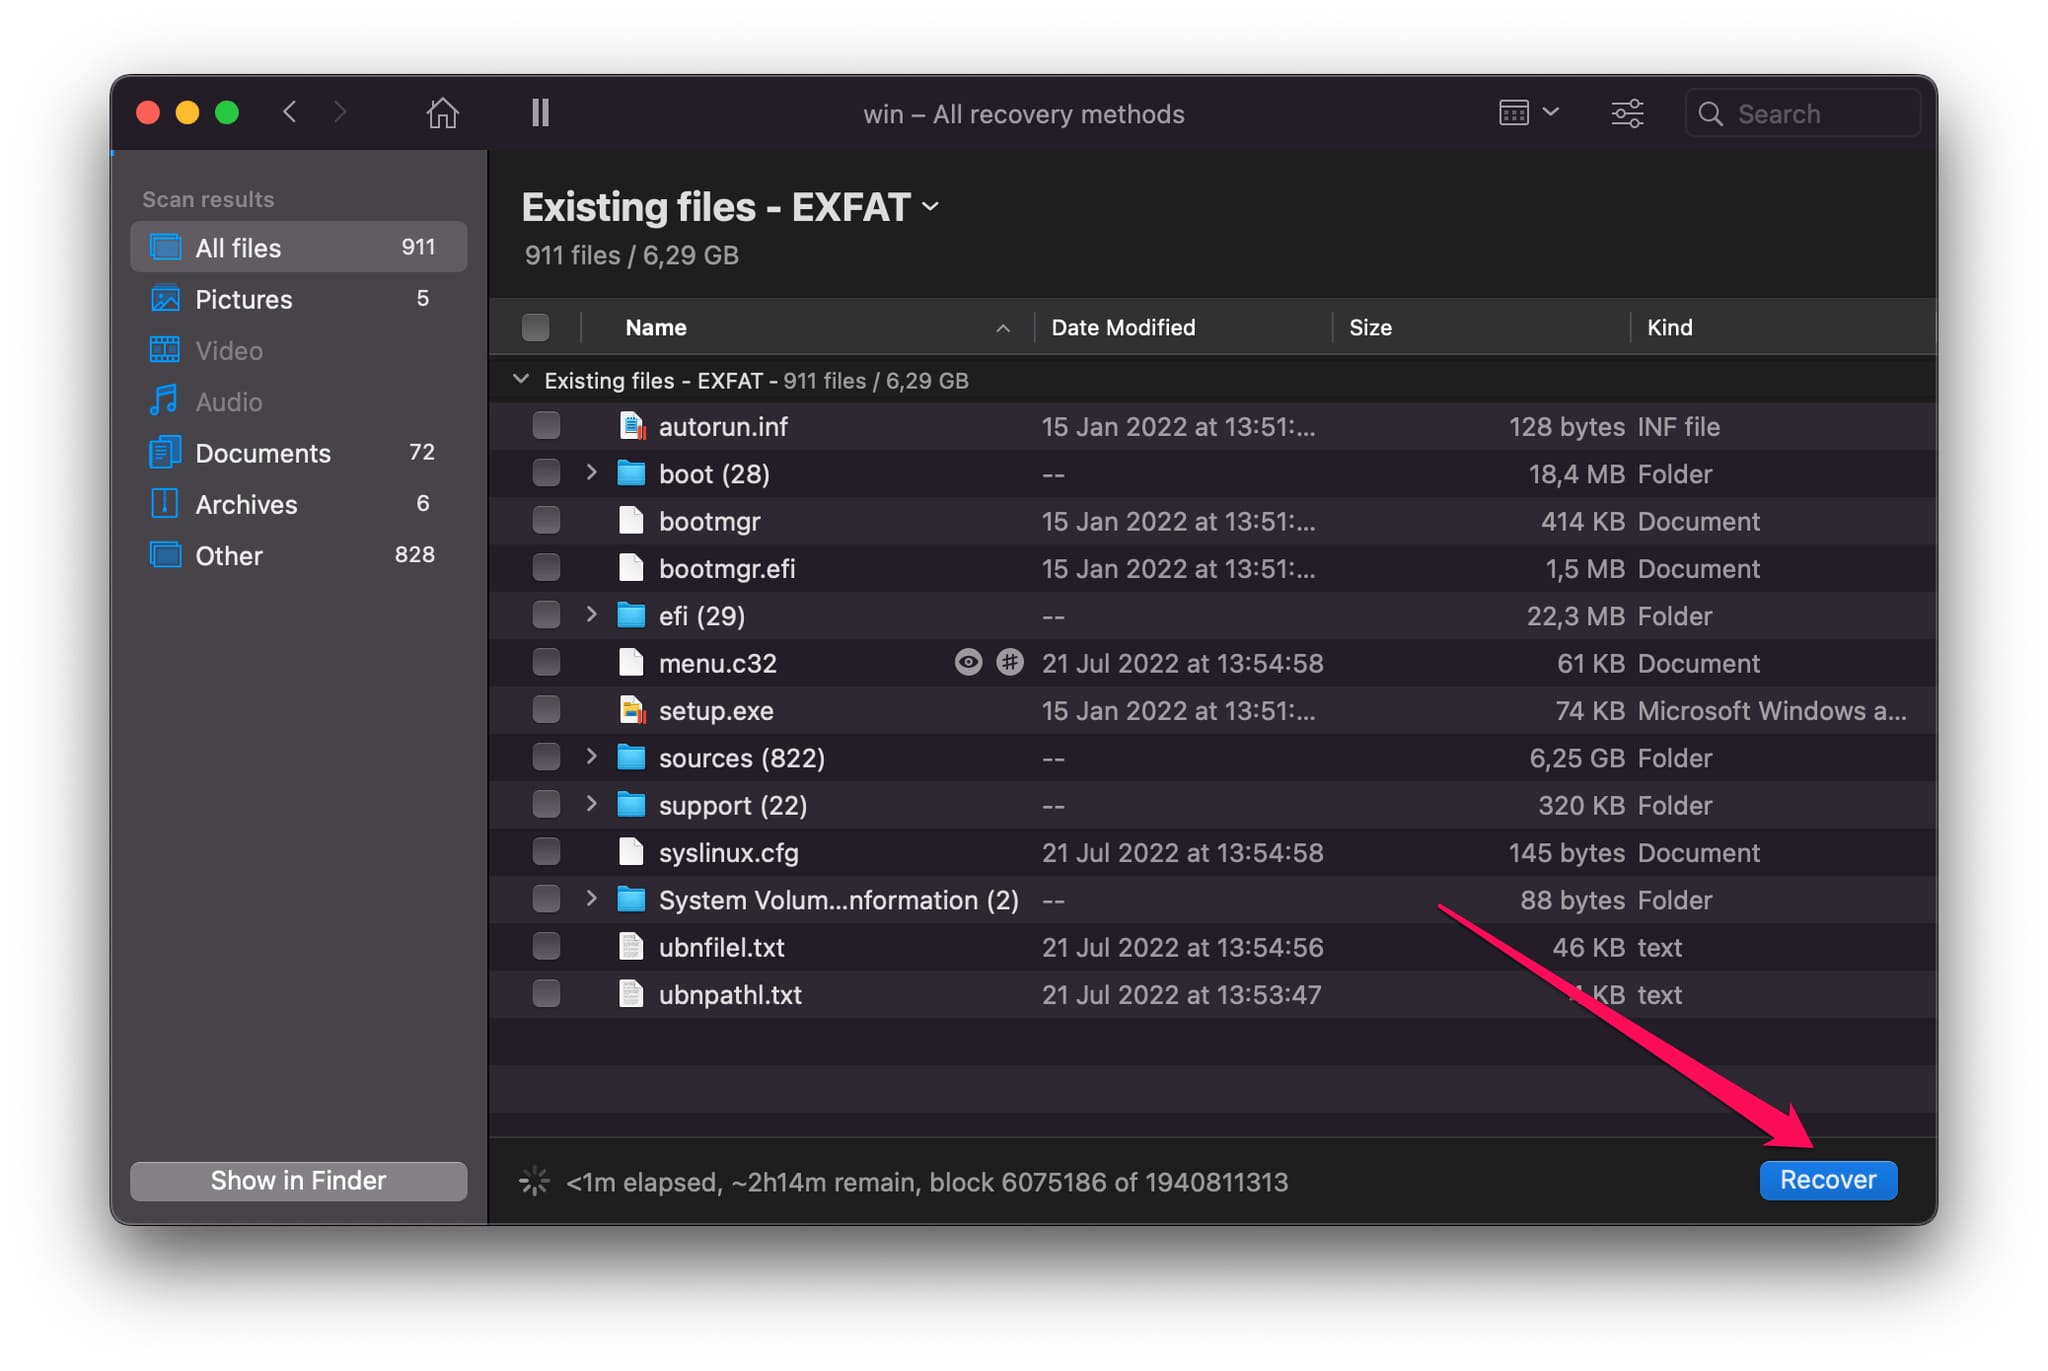Toggle checkbox next to bootmgr file
Viewport: 2048px width, 1371px height.
tap(543, 520)
